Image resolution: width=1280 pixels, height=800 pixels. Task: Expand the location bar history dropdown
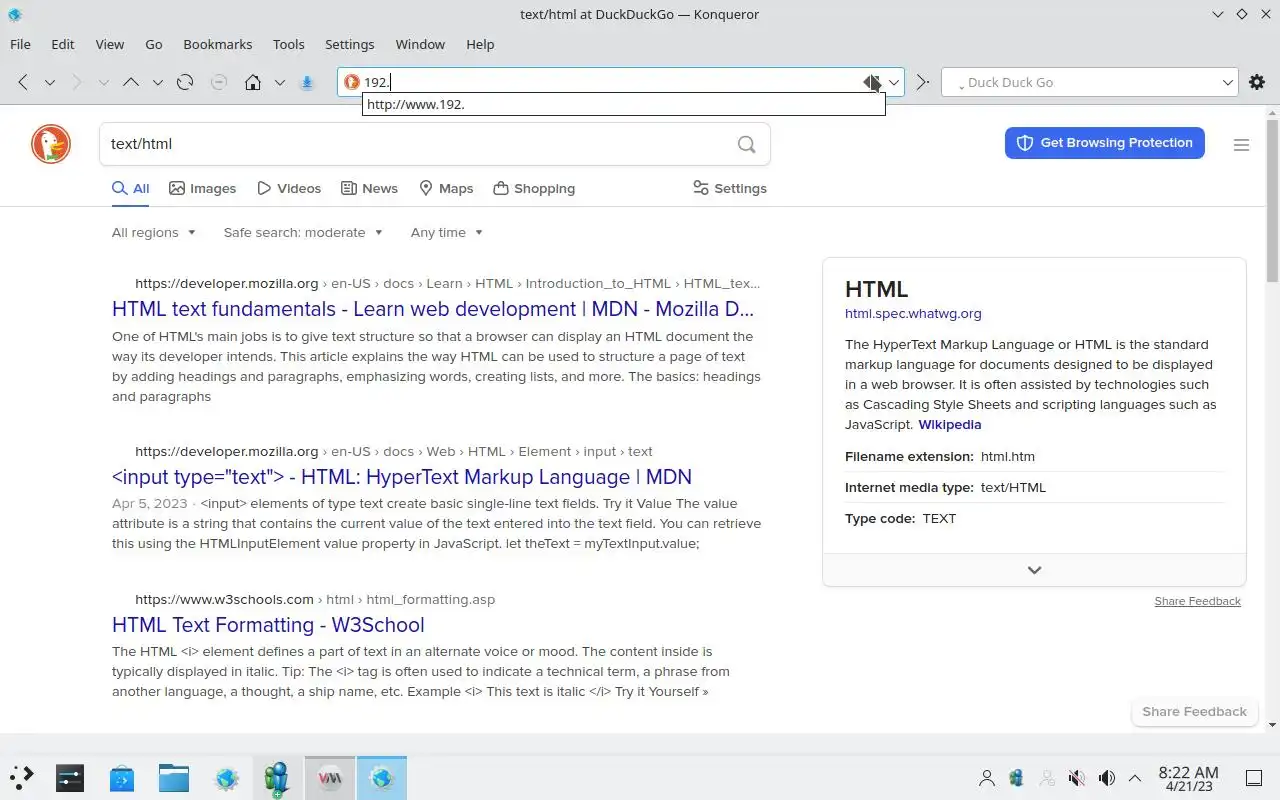pyautogui.click(x=894, y=82)
